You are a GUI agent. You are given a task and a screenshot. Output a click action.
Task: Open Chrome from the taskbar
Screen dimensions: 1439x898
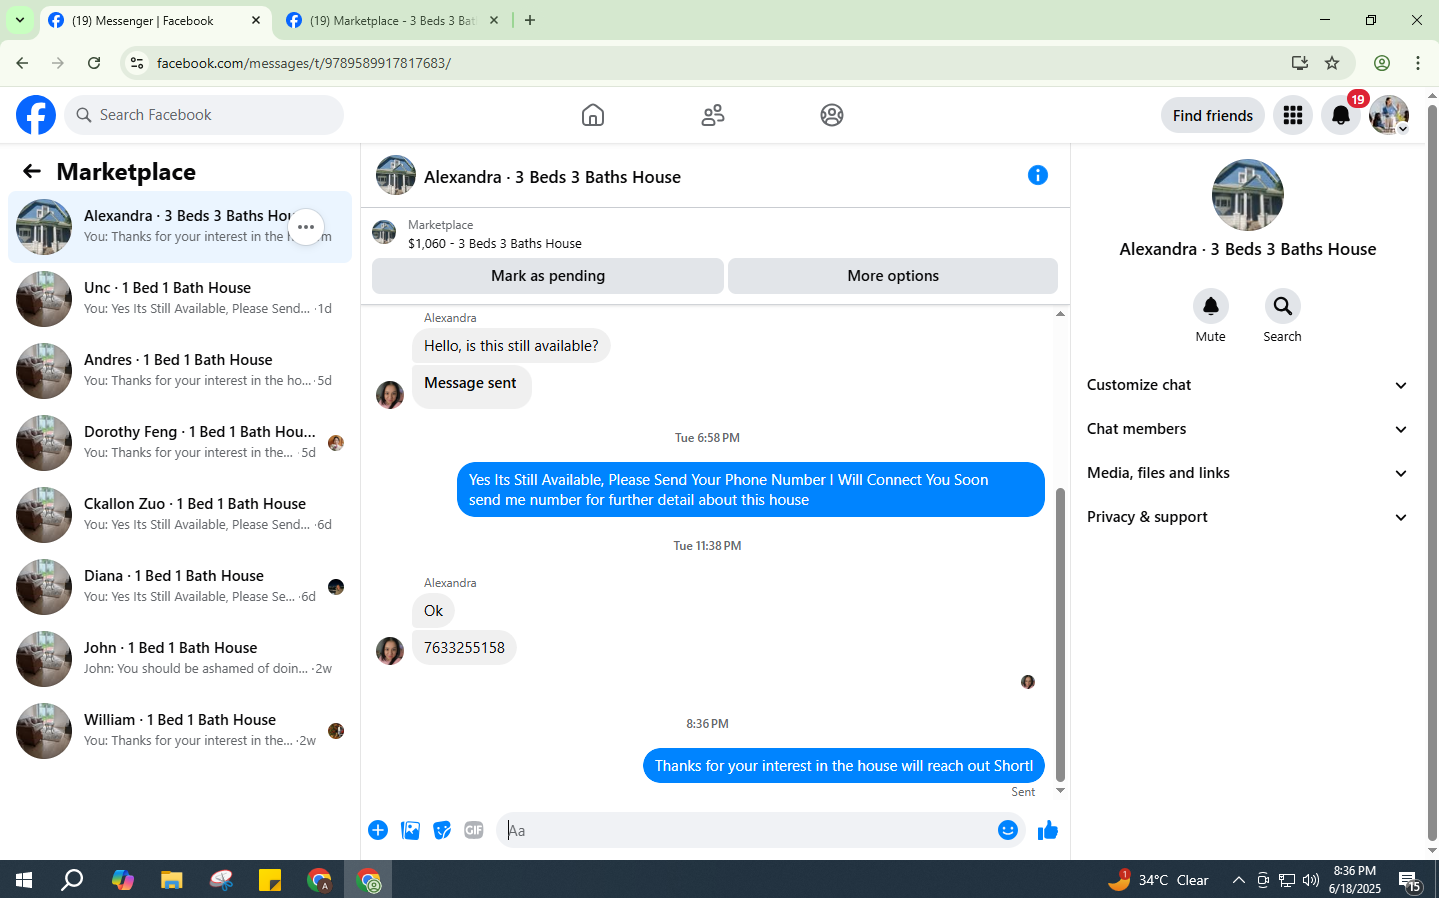click(320, 880)
